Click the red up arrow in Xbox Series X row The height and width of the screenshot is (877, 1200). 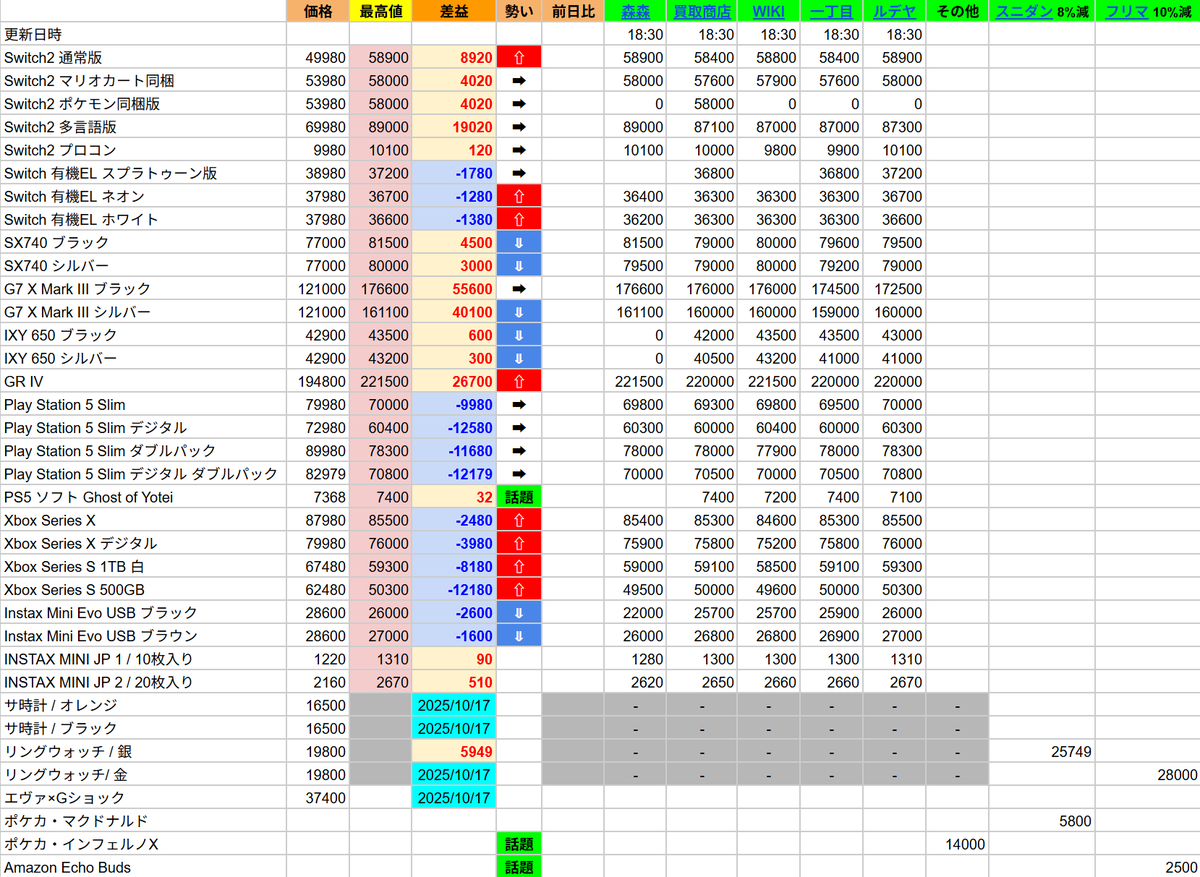point(518,520)
